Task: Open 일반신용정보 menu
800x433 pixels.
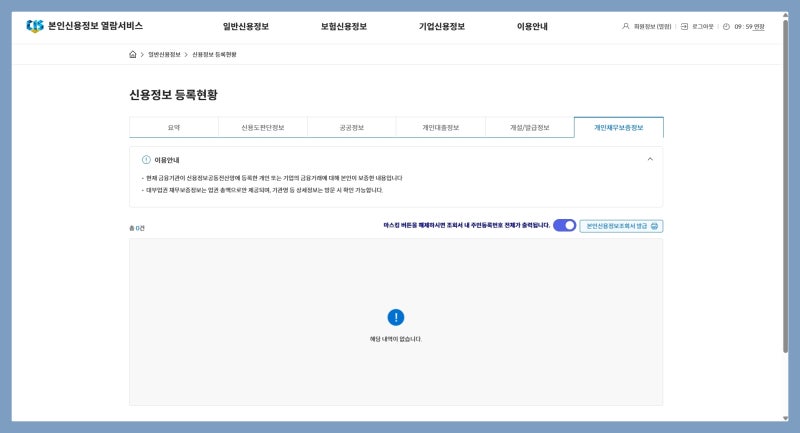Action: pyautogui.click(x=245, y=27)
